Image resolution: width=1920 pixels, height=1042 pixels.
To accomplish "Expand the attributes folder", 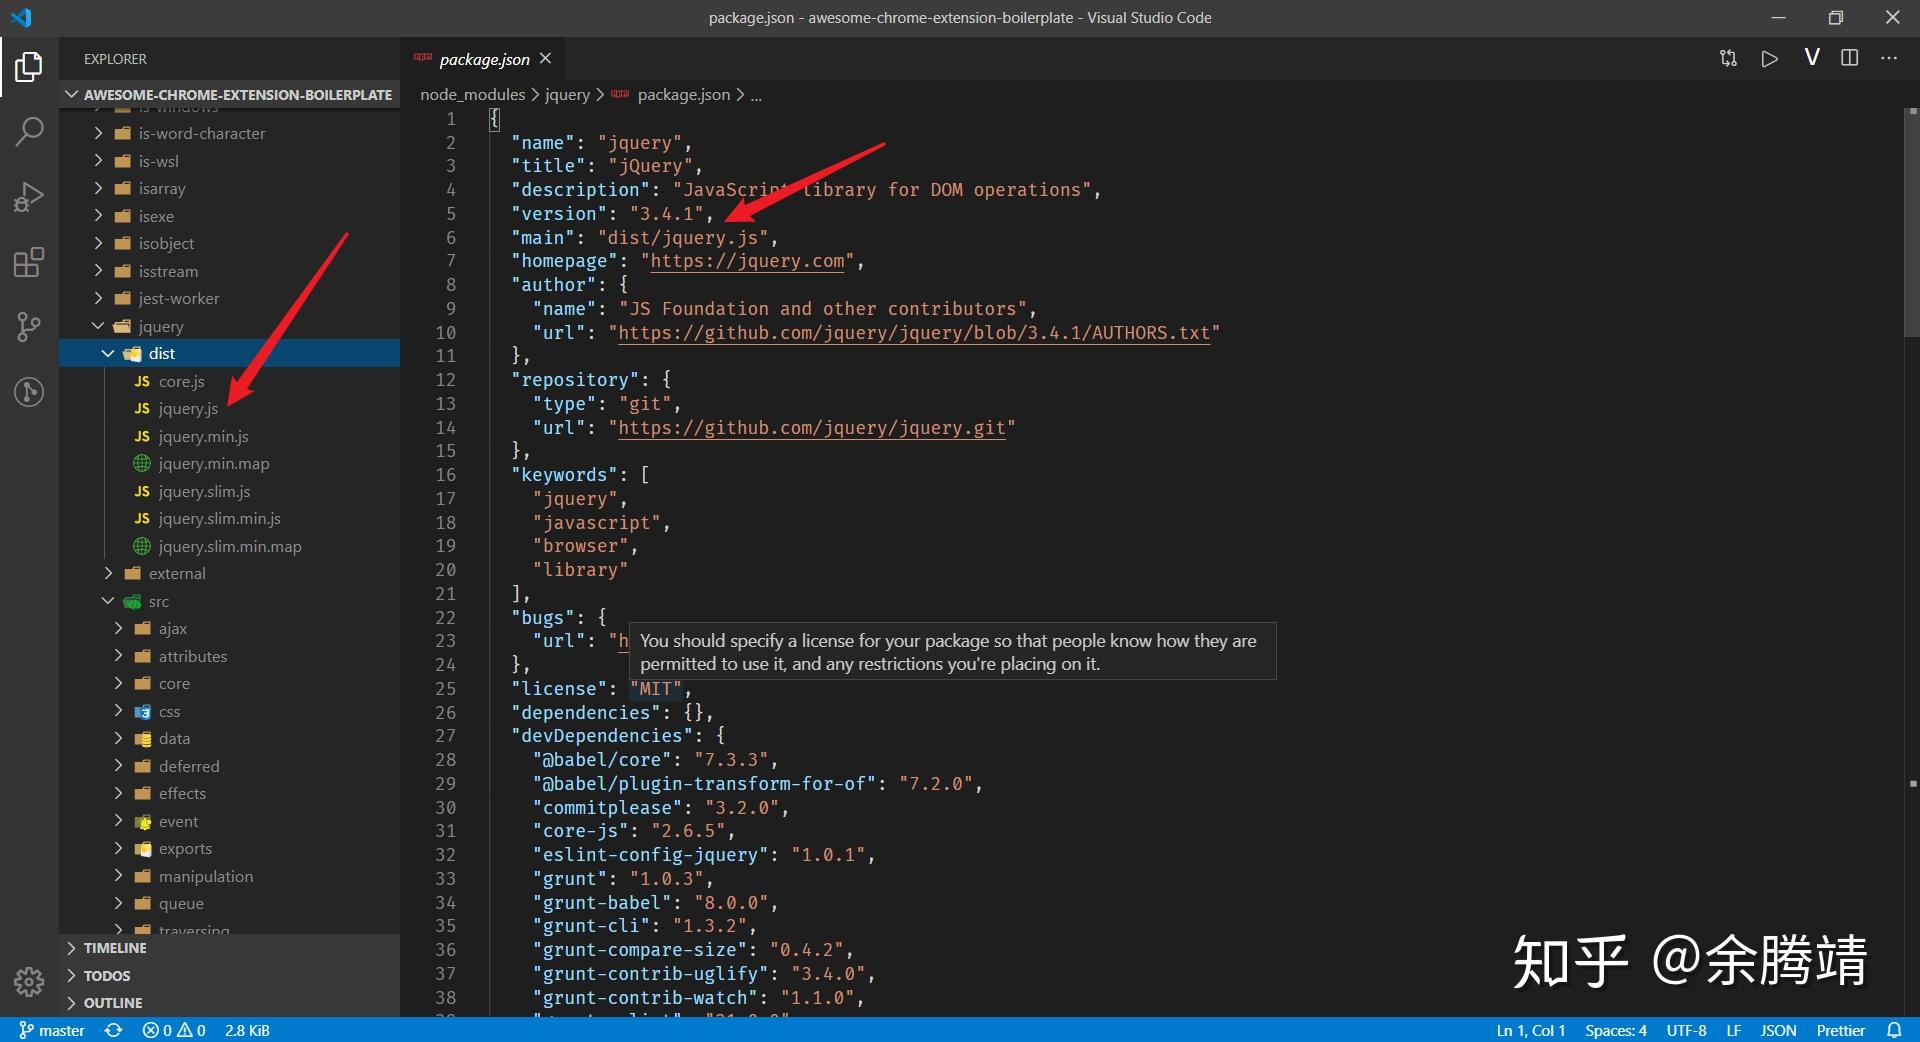I will 229,656.
